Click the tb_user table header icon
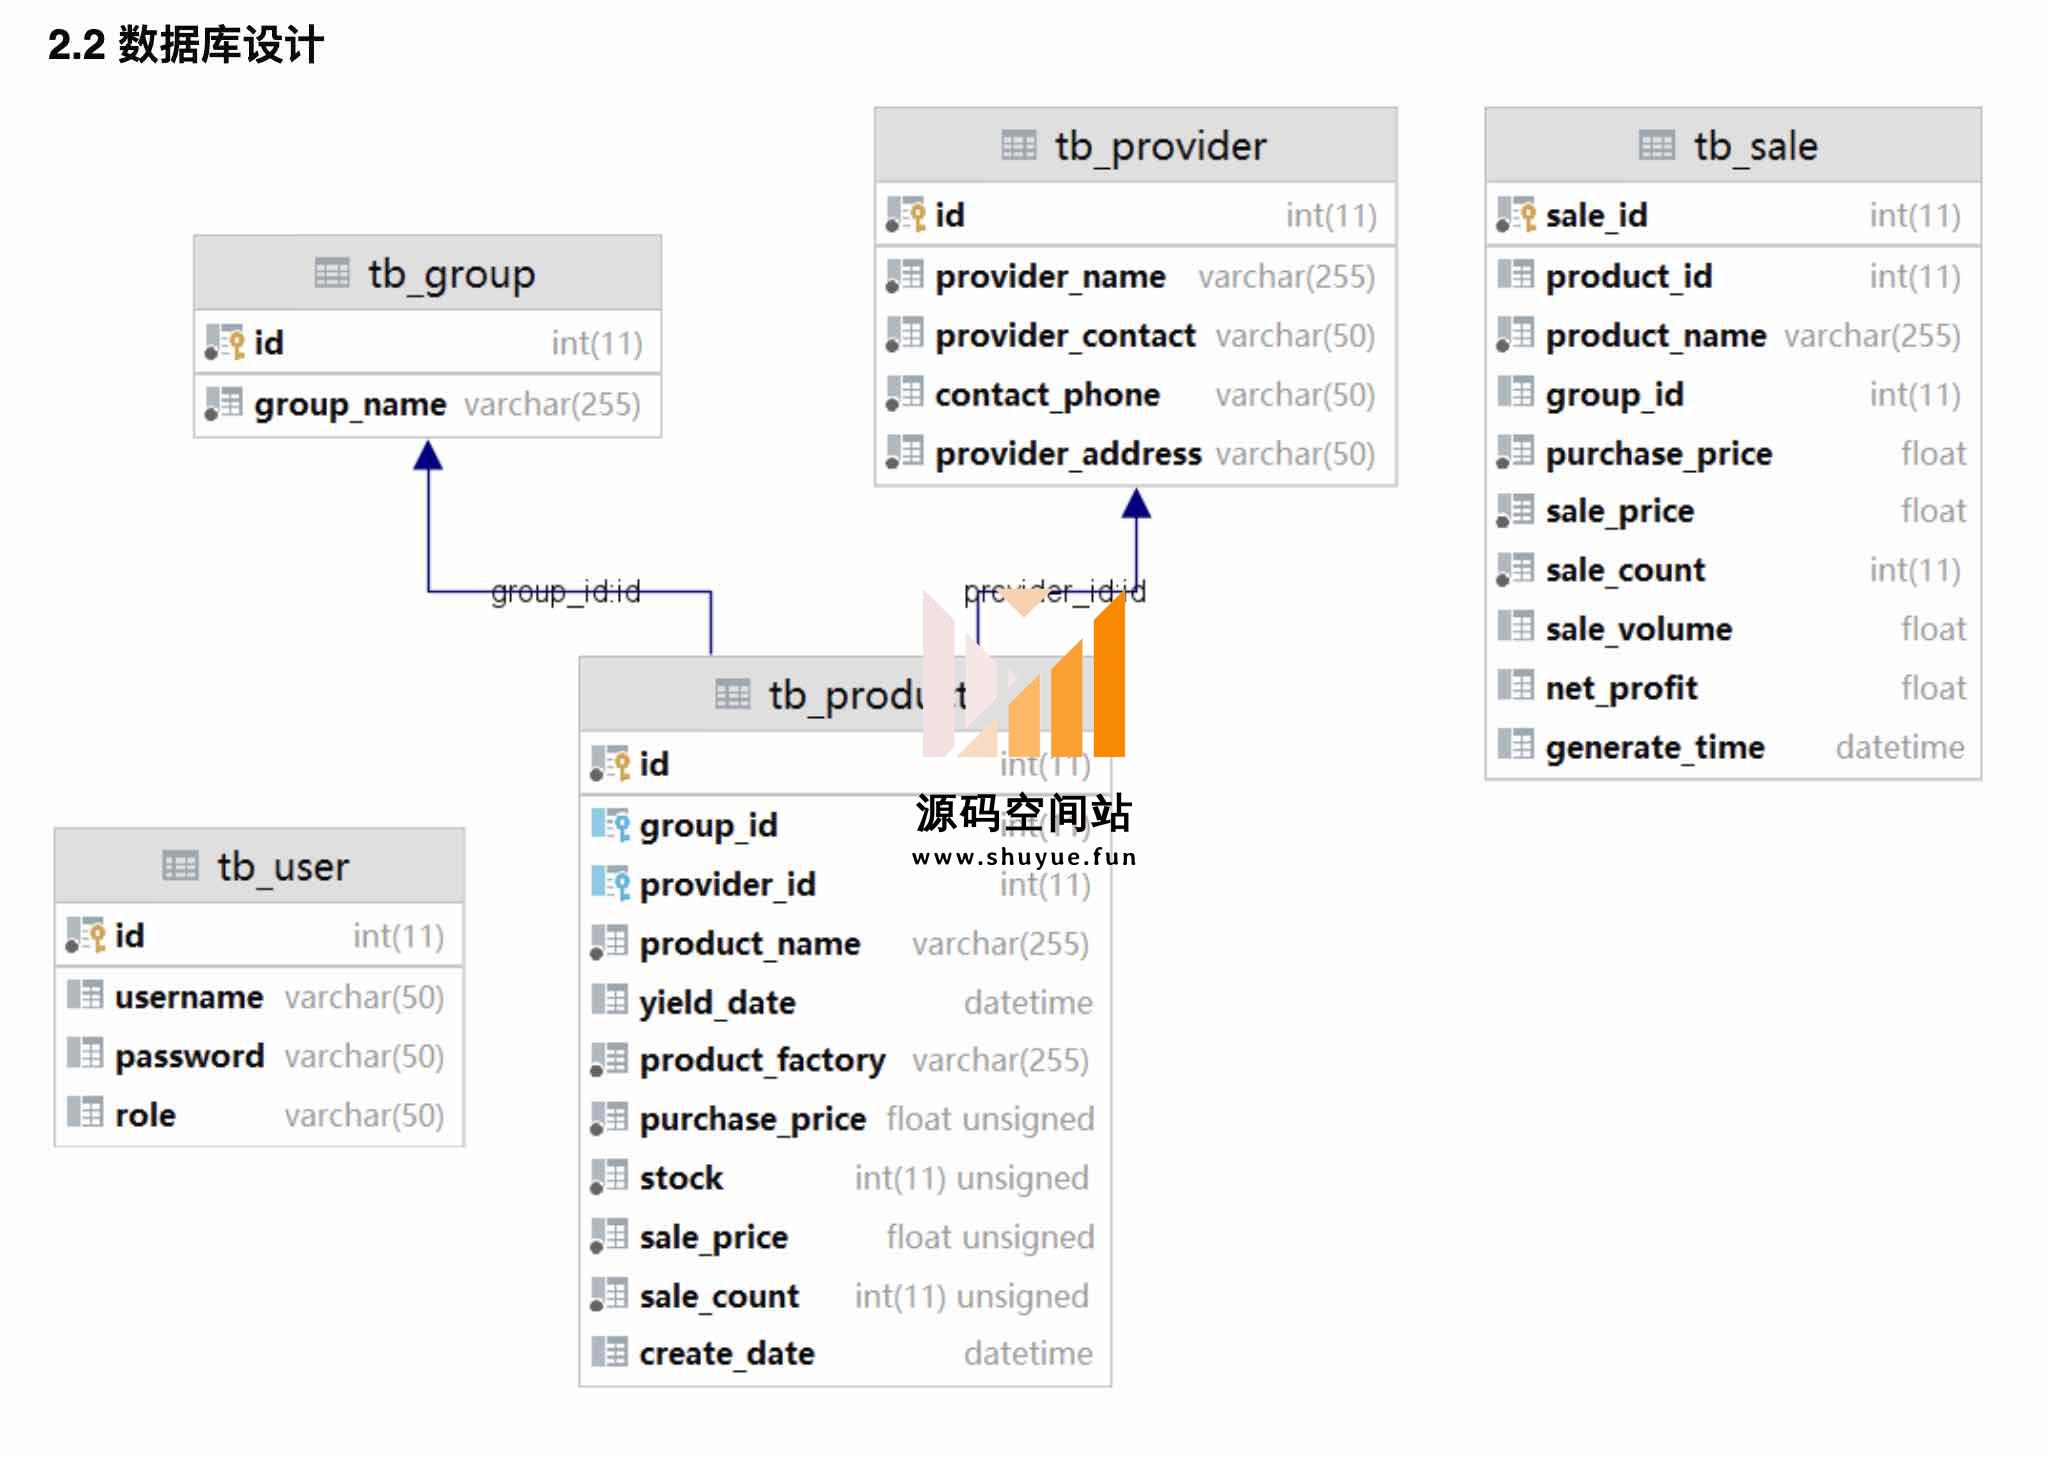The width and height of the screenshot is (2048, 1460). (x=180, y=865)
